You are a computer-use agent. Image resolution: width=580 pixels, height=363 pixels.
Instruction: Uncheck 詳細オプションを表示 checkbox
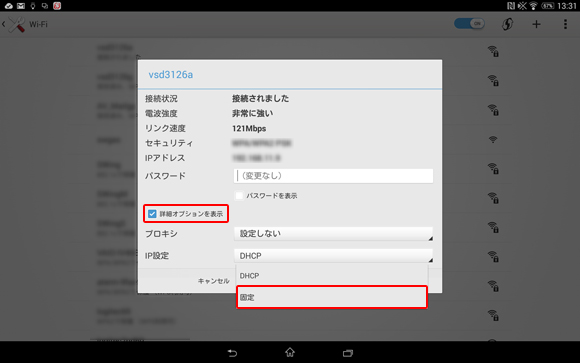click(152, 214)
